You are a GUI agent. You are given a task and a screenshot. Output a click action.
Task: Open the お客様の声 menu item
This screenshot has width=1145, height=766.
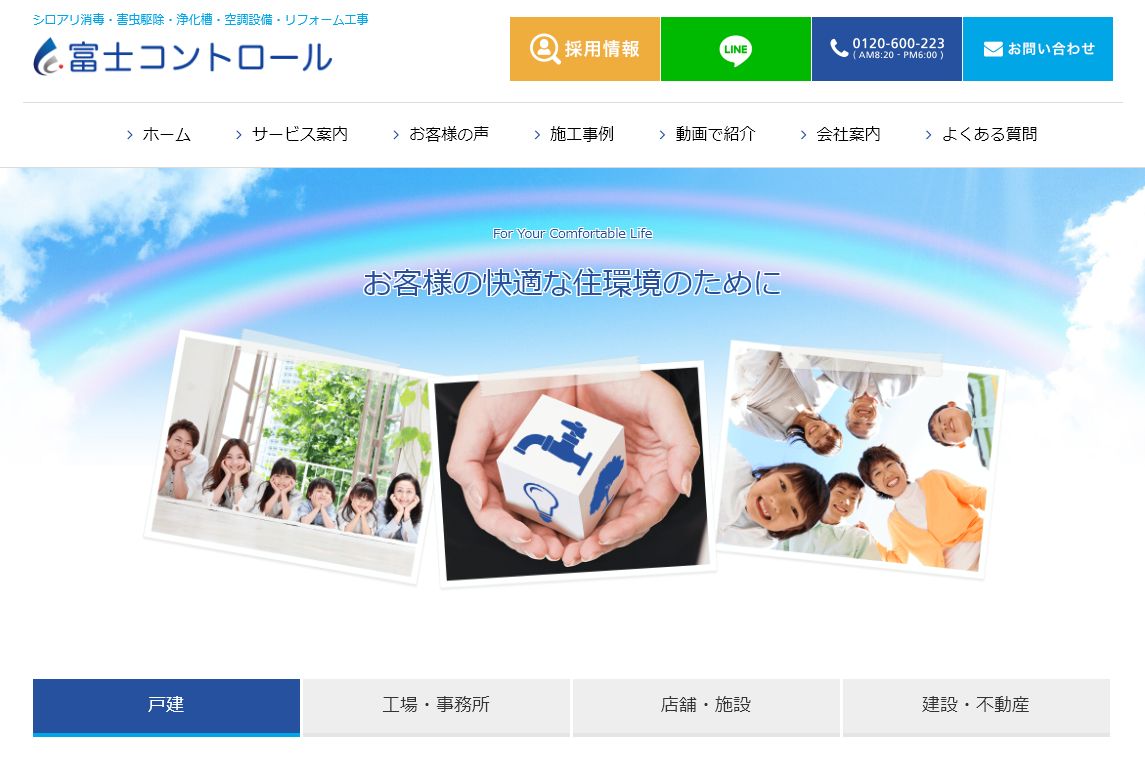pos(448,134)
